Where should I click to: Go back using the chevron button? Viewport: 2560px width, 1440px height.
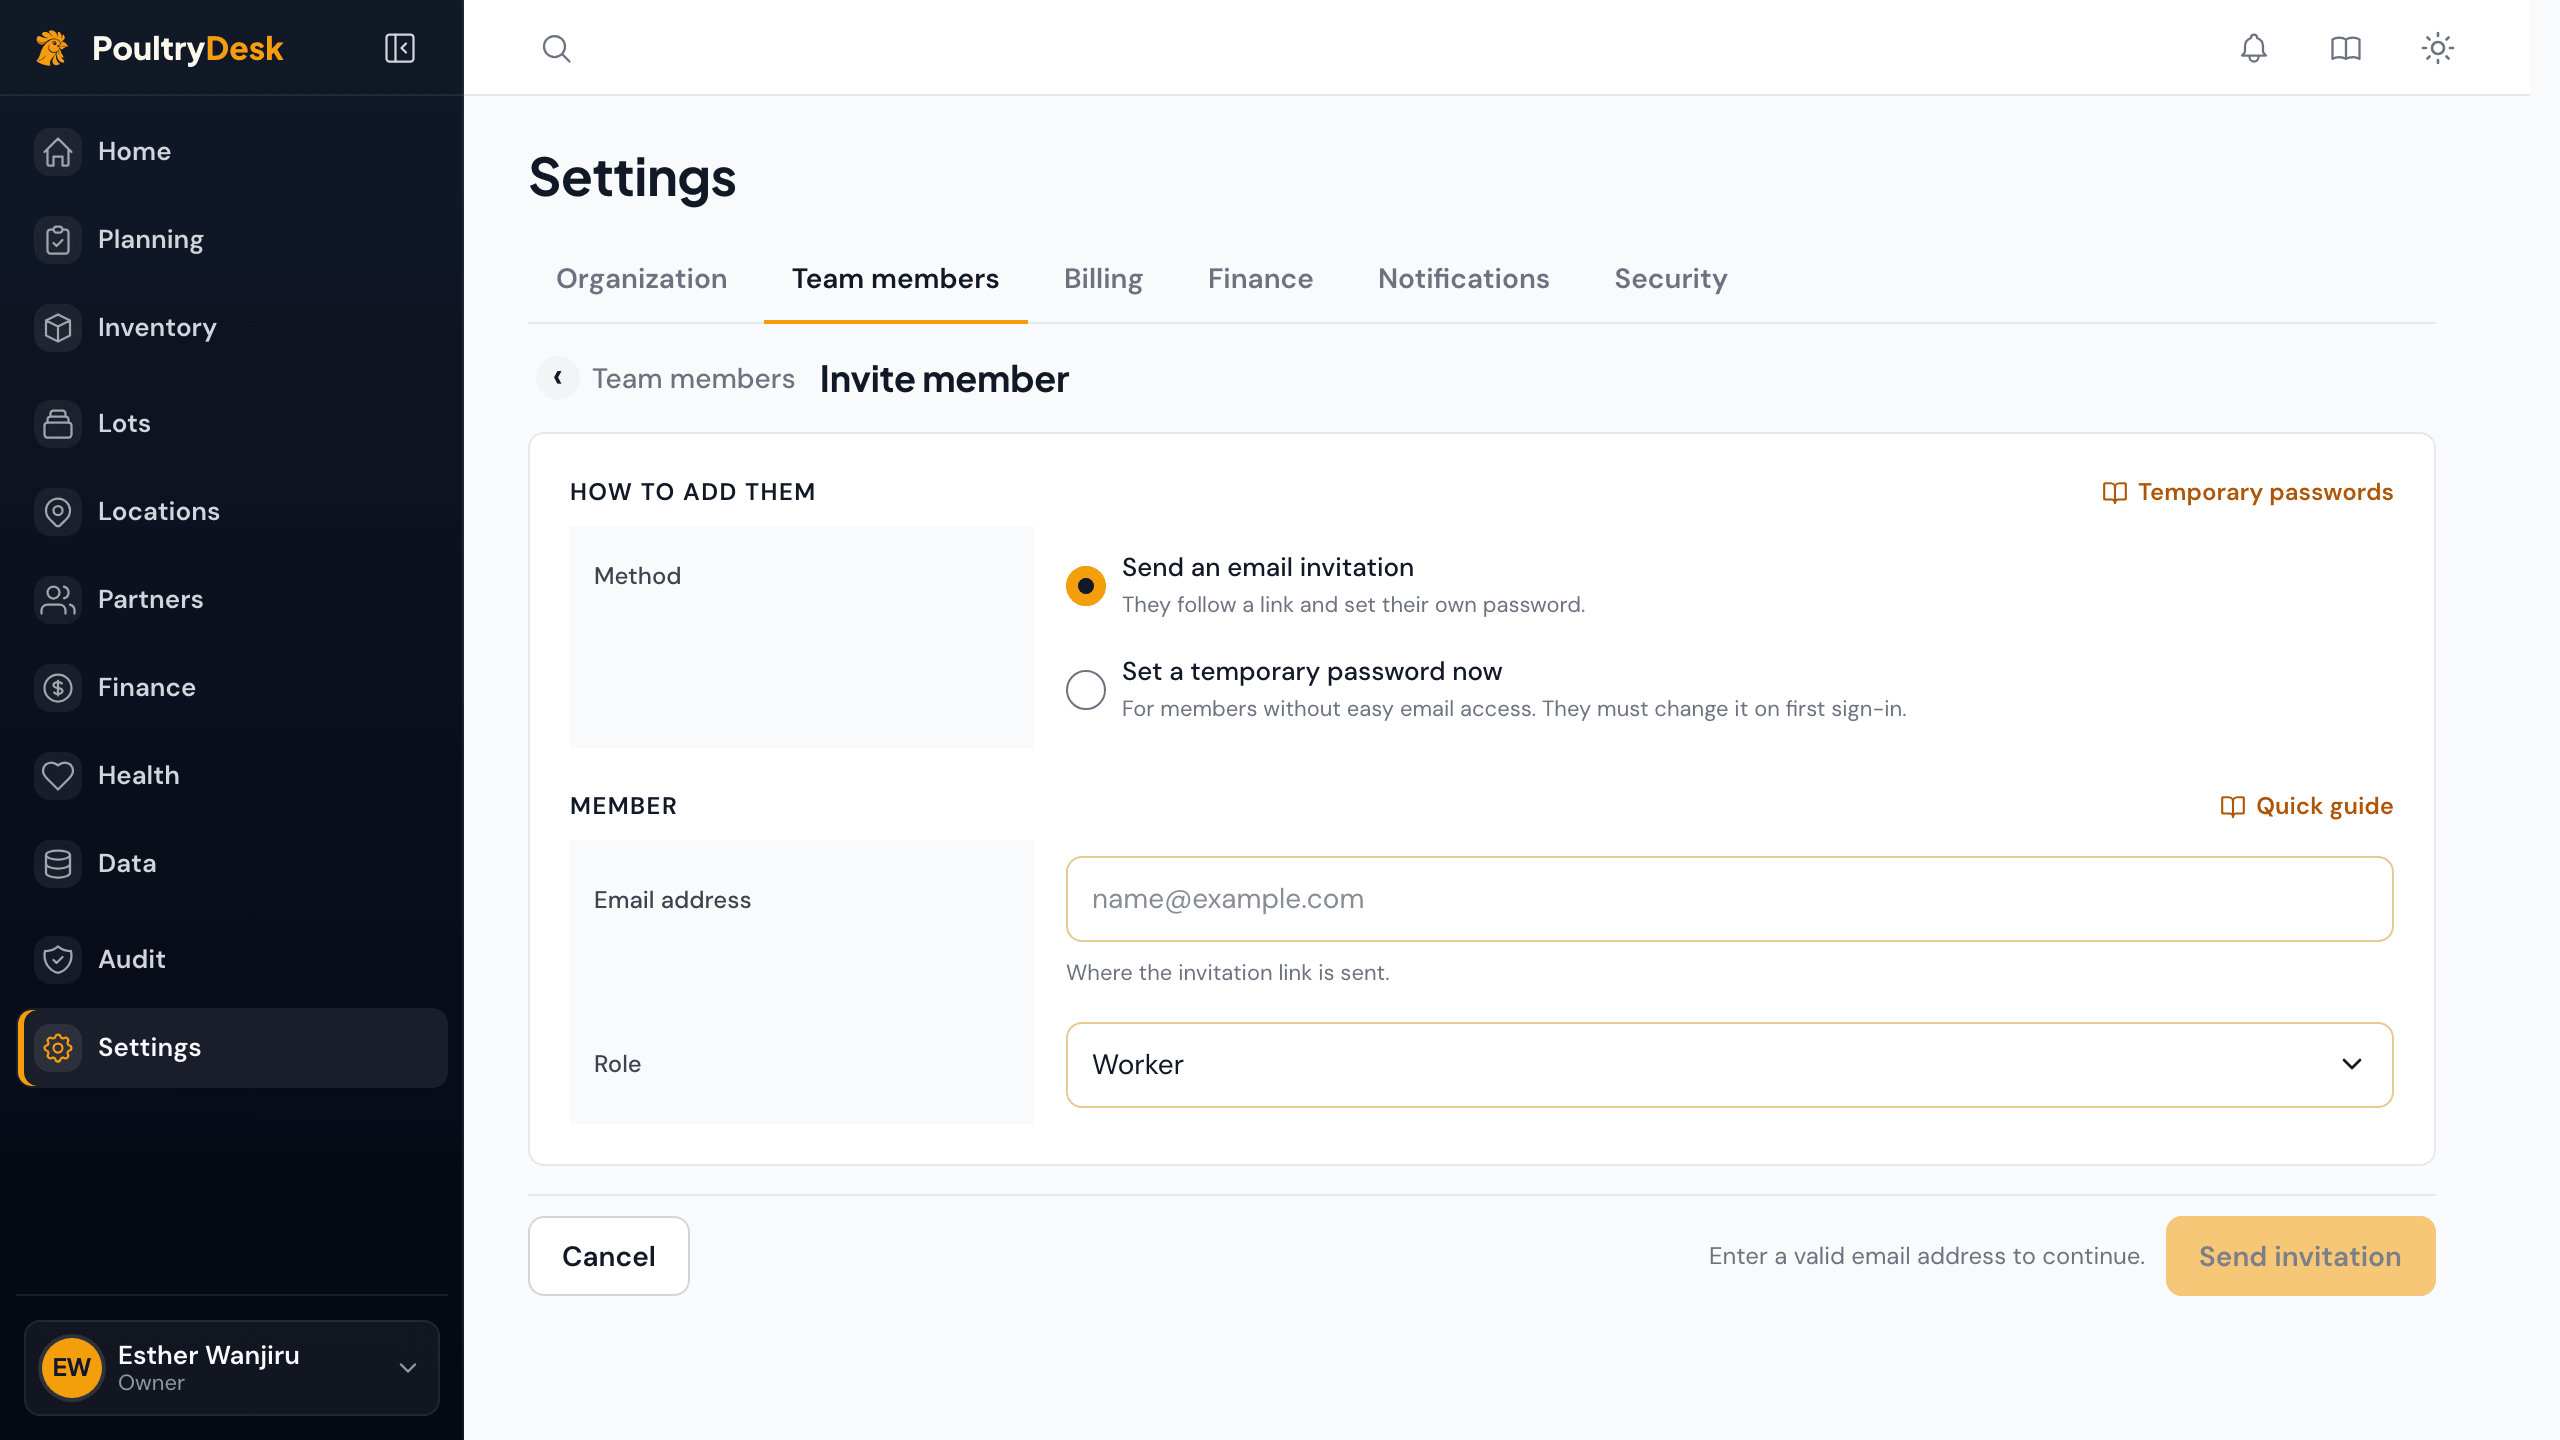pyautogui.click(x=558, y=378)
